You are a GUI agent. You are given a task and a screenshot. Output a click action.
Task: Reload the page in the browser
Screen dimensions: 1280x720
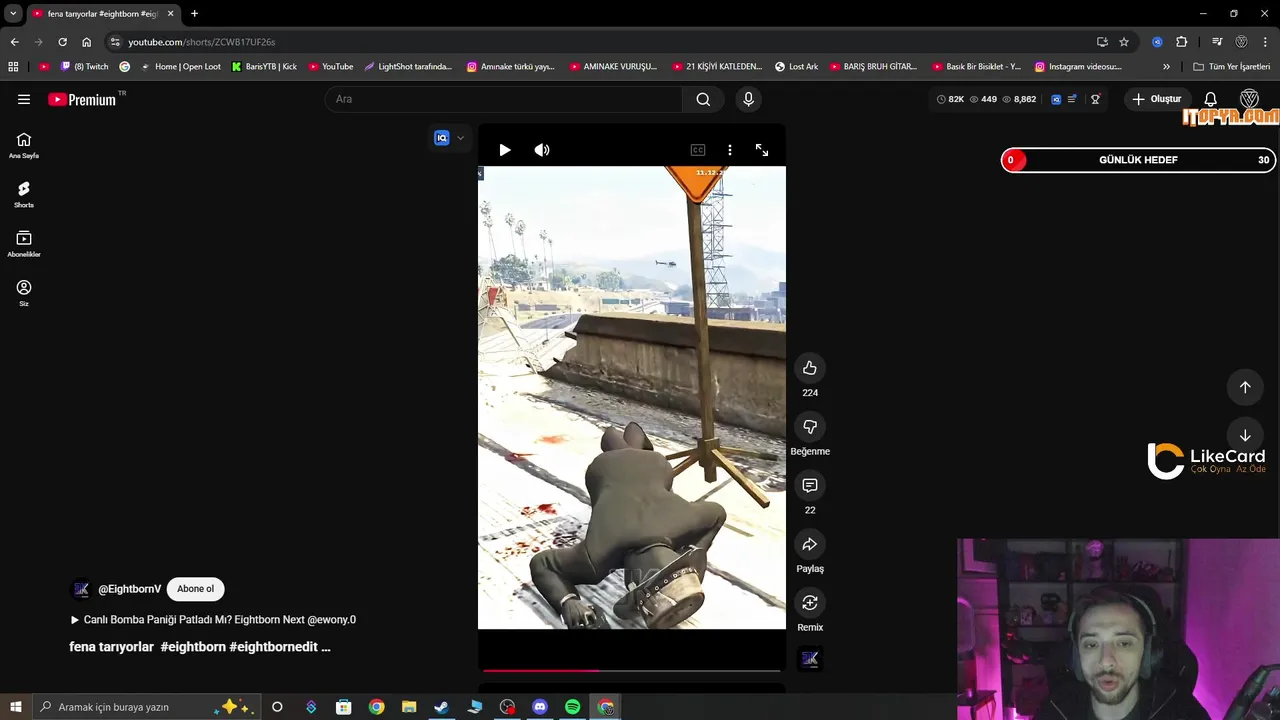[x=62, y=42]
